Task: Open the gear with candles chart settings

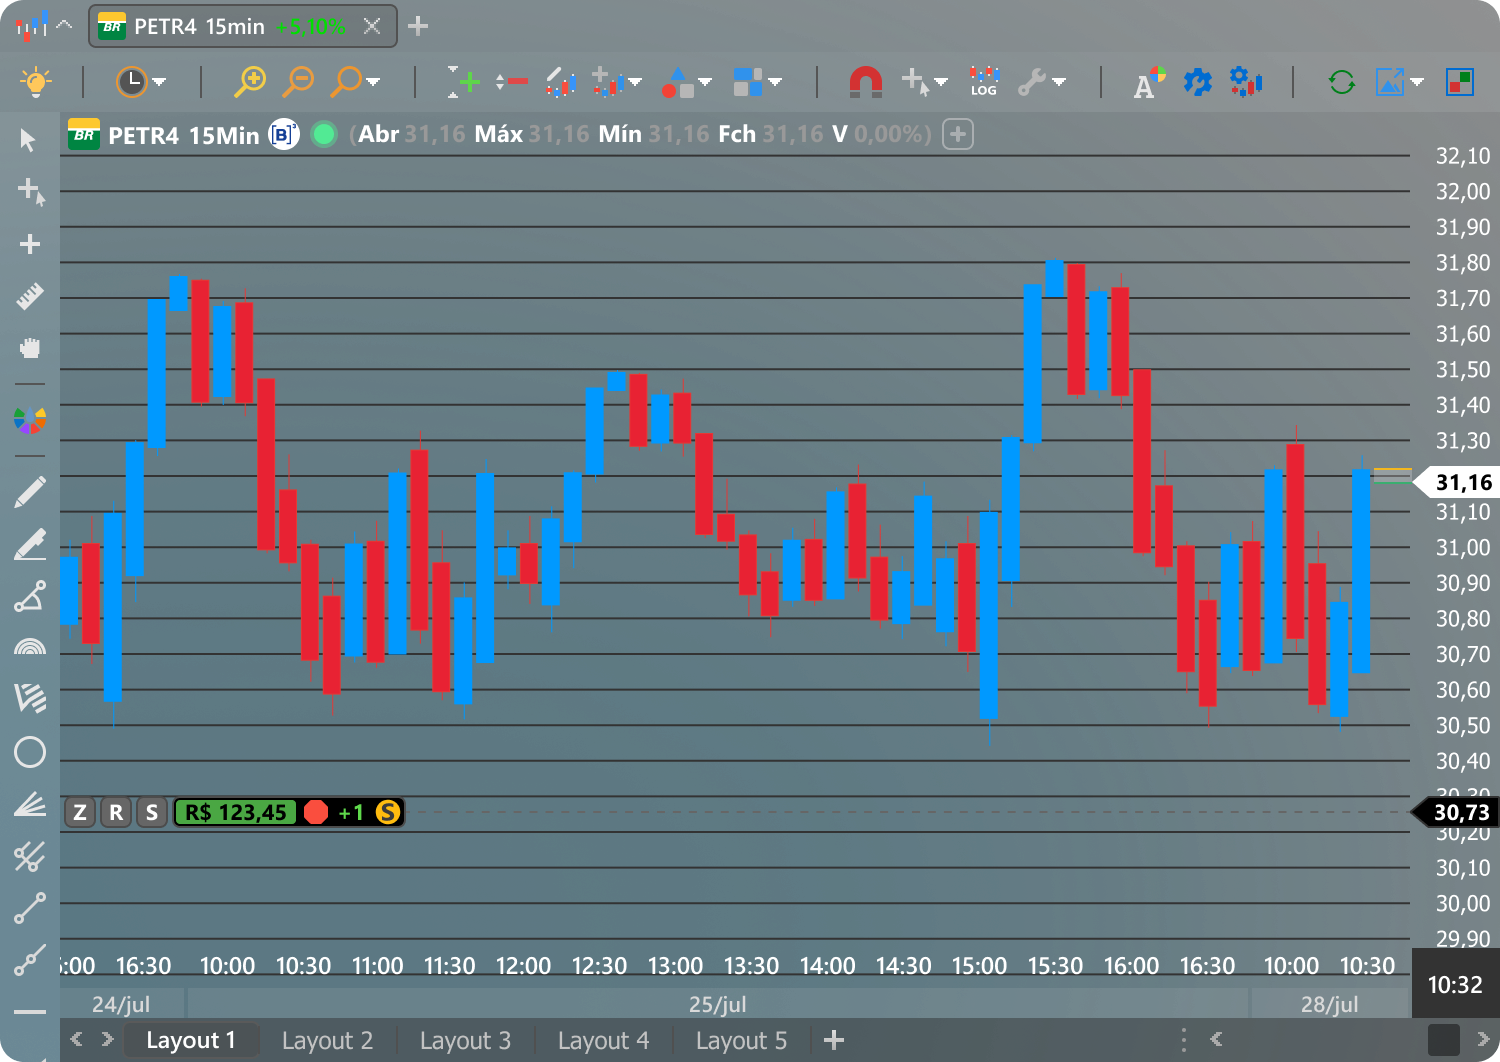Action: tap(1246, 81)
